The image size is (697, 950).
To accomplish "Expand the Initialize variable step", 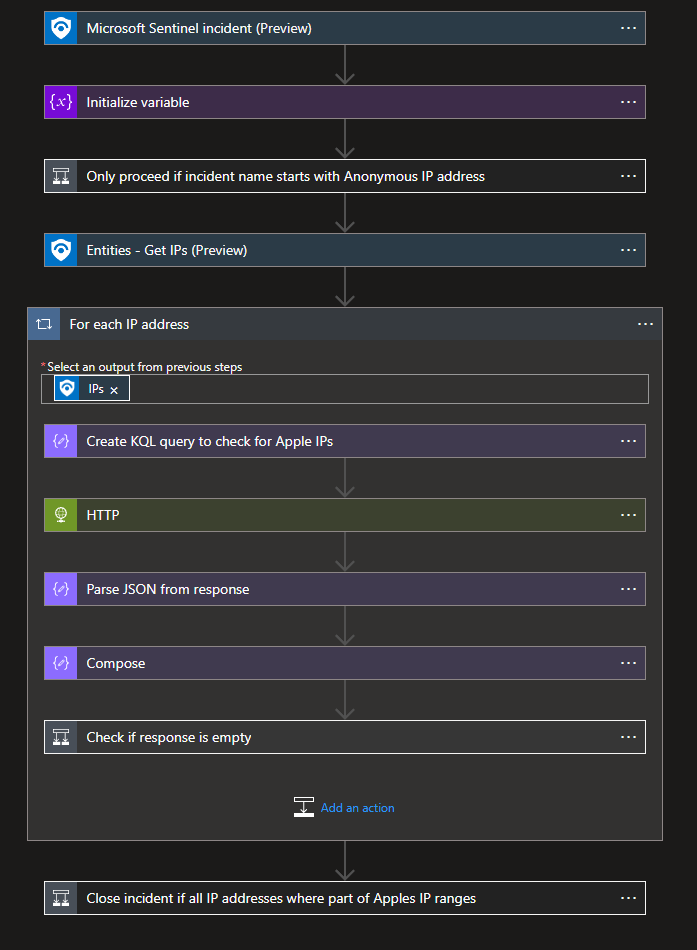I will (x=345, y=102).
